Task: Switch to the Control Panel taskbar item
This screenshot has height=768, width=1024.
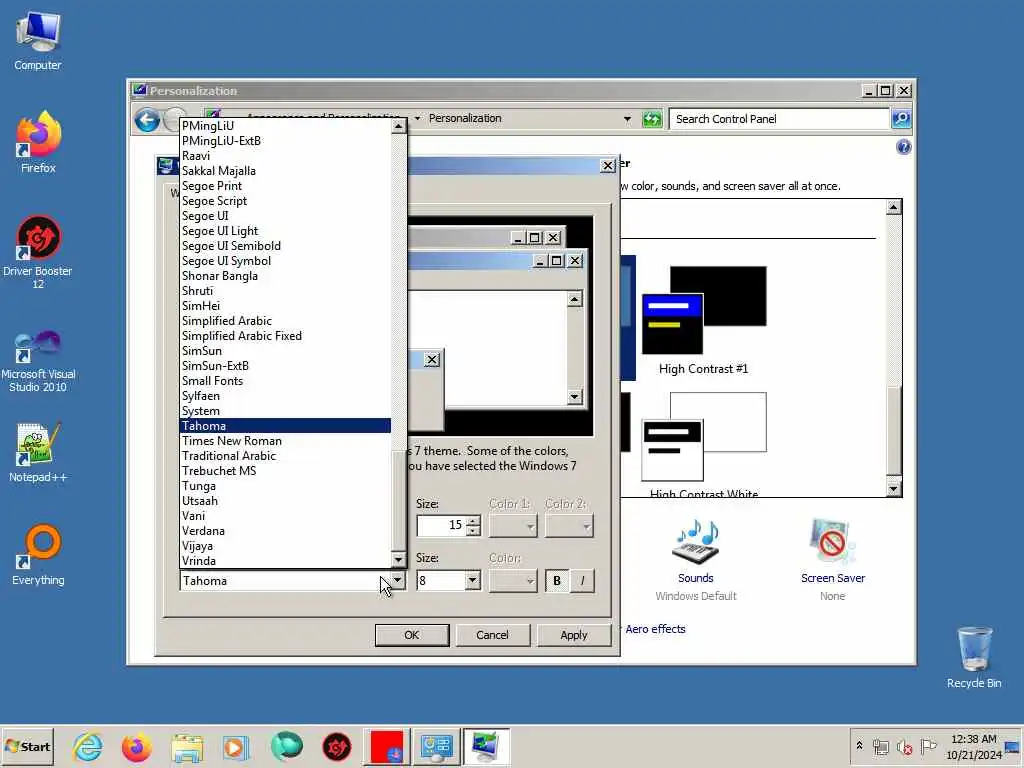Action: pyautogui.click(x=436, y=747)
